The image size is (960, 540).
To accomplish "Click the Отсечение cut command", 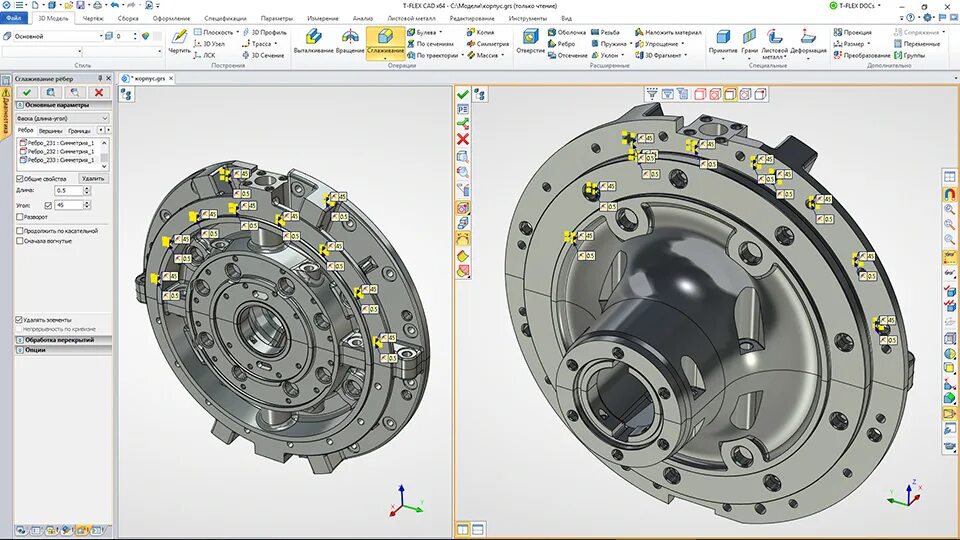I will (568, 55).
